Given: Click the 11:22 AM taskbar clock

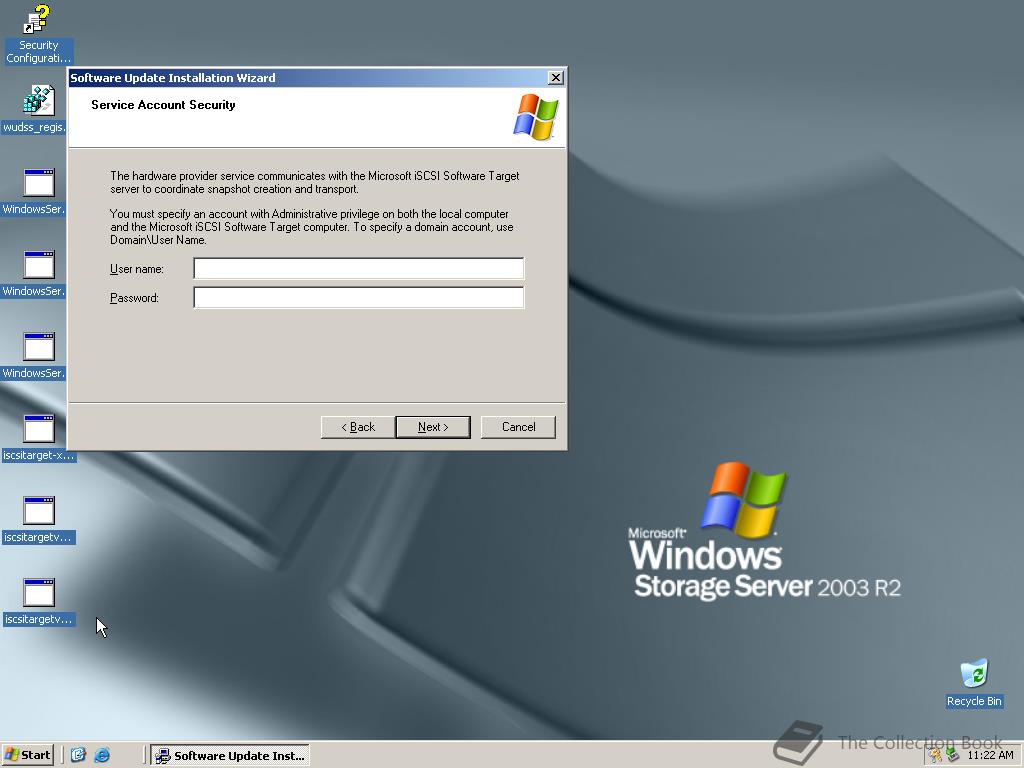Looking at the screenshot, I should click(990, 755).
